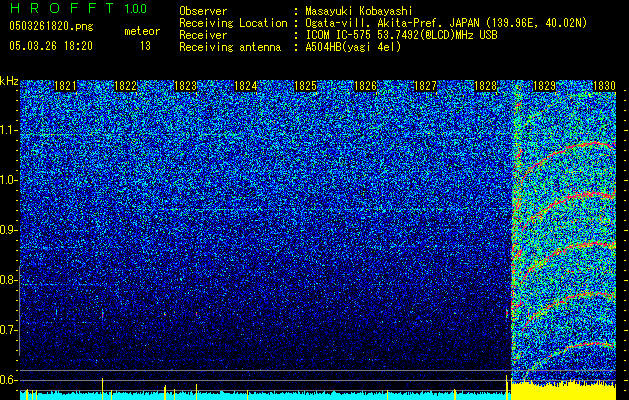Click the 1830 time marker
The width and height of the screenshot is (629, 400).
[604, 86]
